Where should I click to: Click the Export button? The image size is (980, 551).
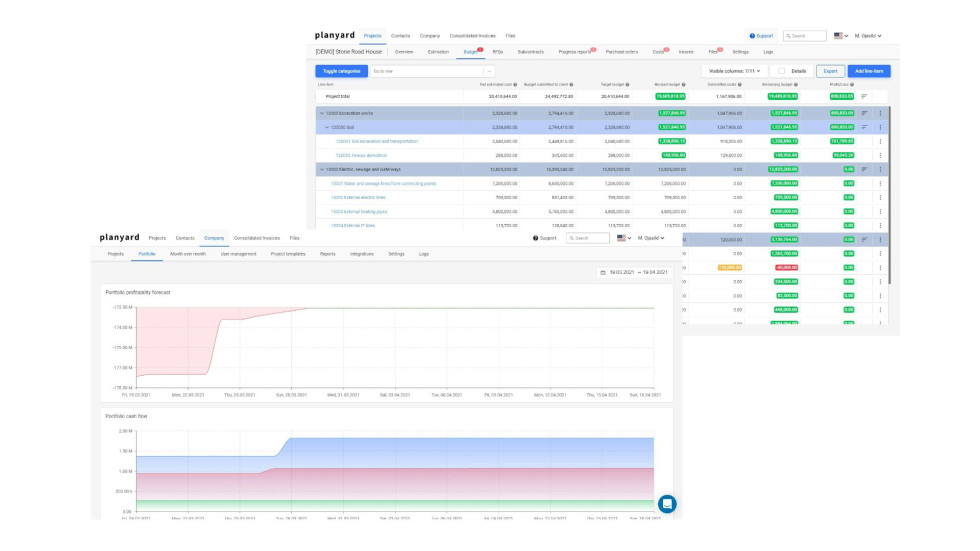pyautogui.click(x=829, y=71)
